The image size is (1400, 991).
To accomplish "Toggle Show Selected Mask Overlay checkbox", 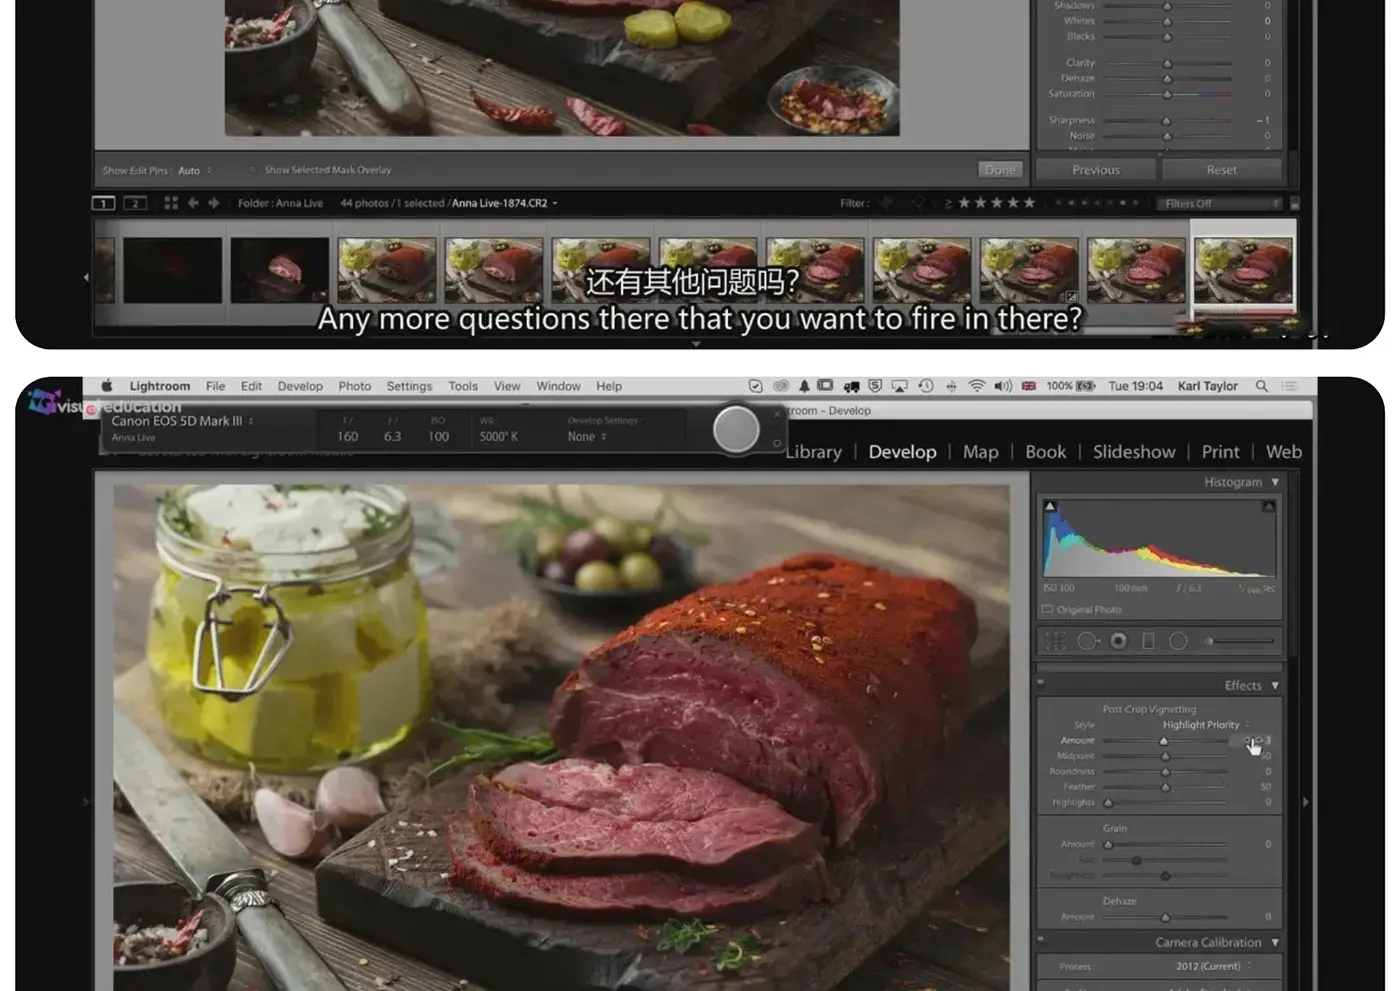I will coord(252,170).
